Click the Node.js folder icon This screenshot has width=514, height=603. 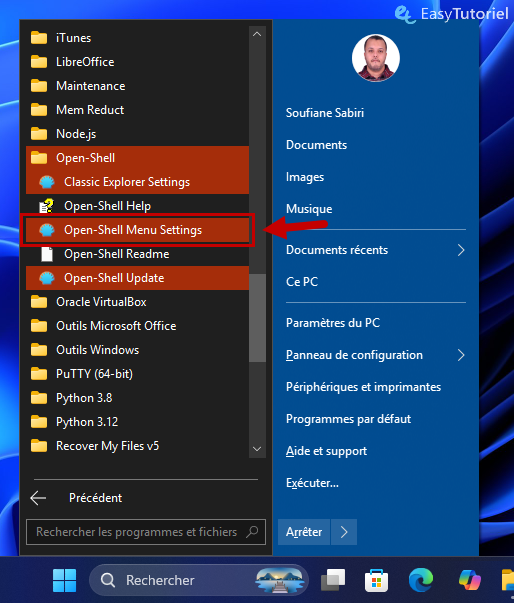click(39, 134)
